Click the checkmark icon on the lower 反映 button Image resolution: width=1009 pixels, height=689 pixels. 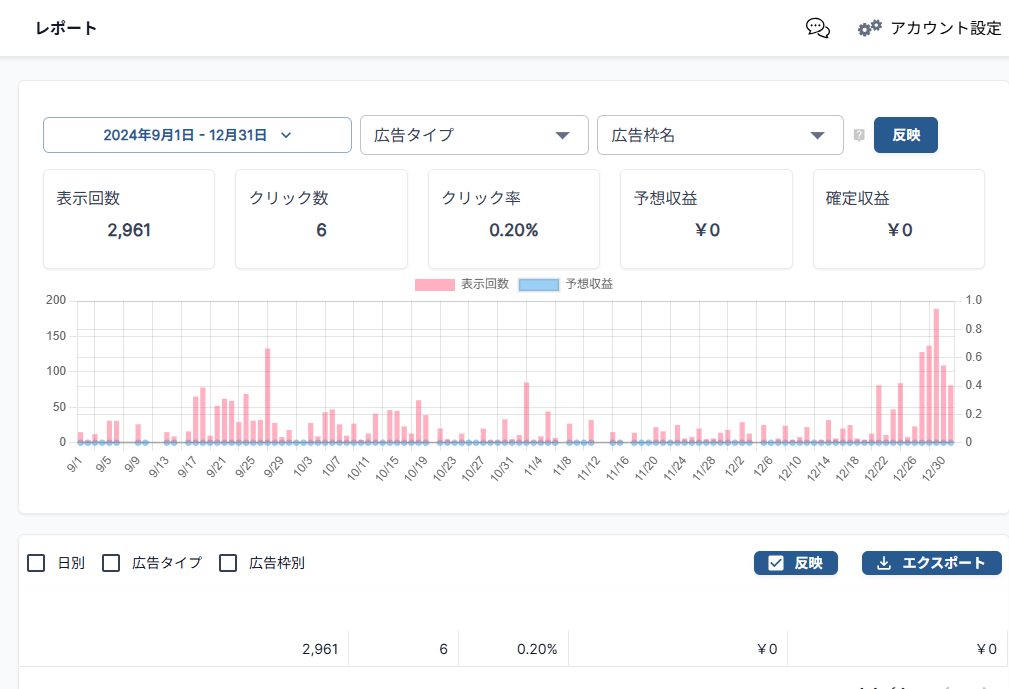tap(775, 563)
